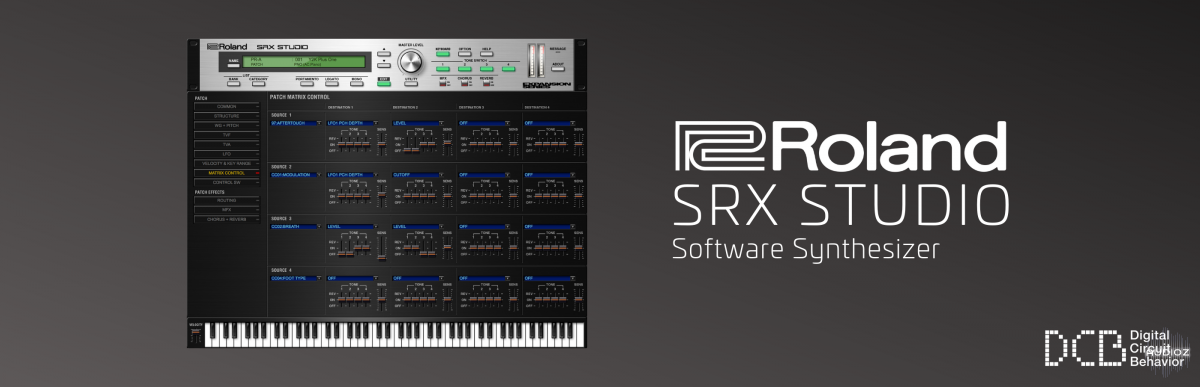Toggle the MONO switch
The image size is (1200, 387).
(x=356, y=83)
